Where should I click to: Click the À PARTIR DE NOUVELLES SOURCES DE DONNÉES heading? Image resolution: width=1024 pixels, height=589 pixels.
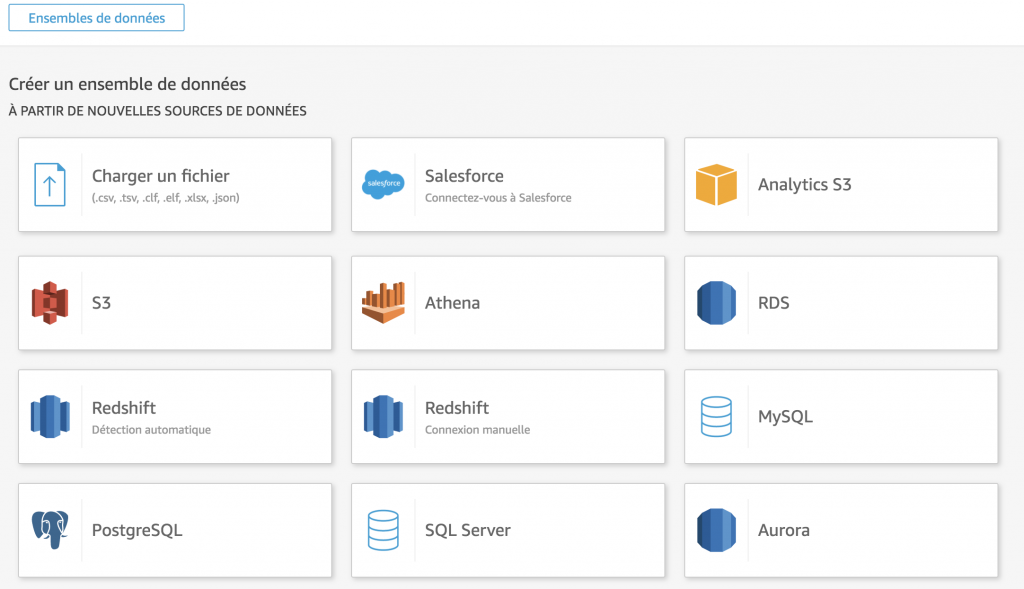click(157, 111)
